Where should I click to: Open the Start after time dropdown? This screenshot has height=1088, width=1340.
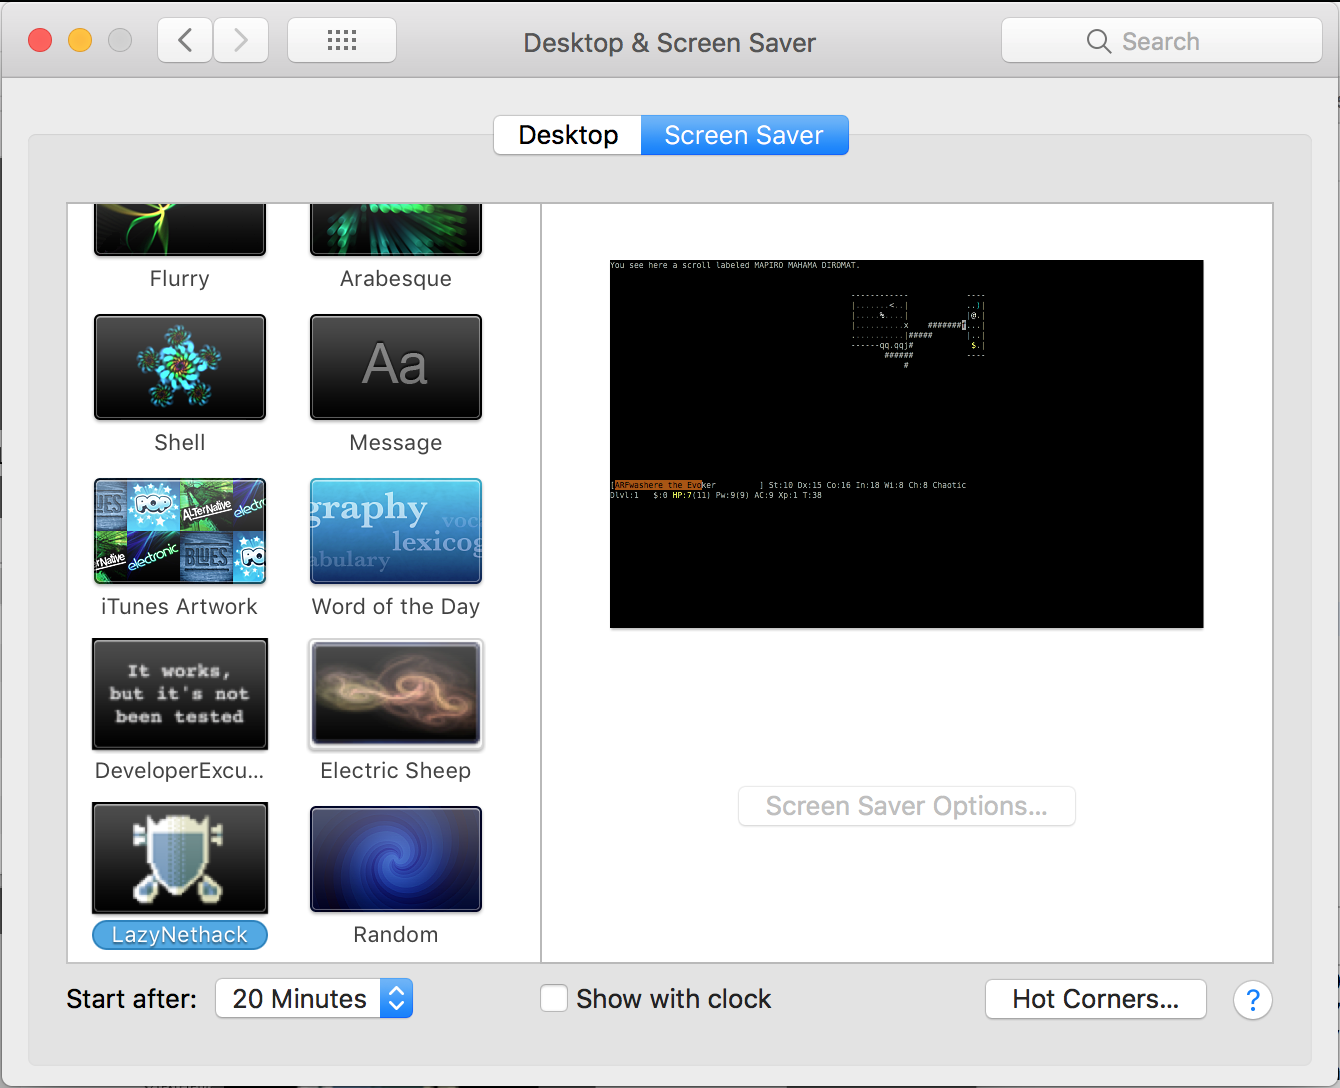point(314,999)
